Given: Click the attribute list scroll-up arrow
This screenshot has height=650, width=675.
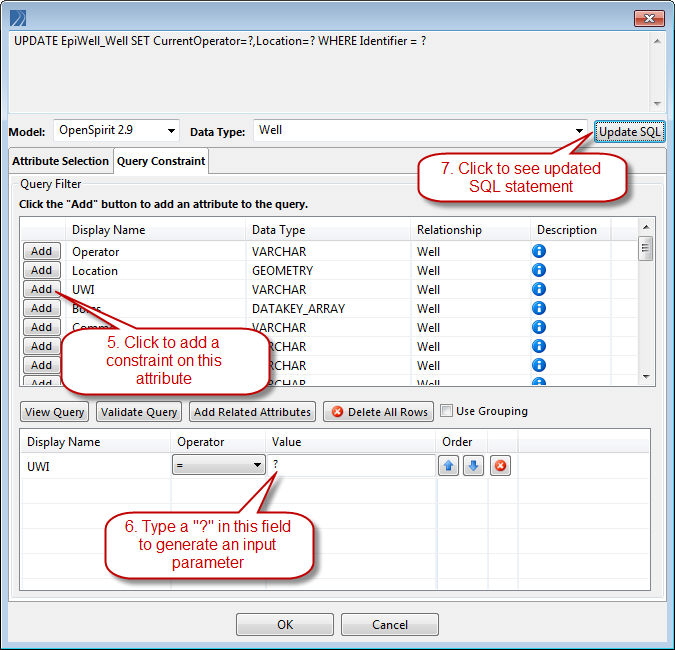Looking at the screenshot, I should point(645,227).
